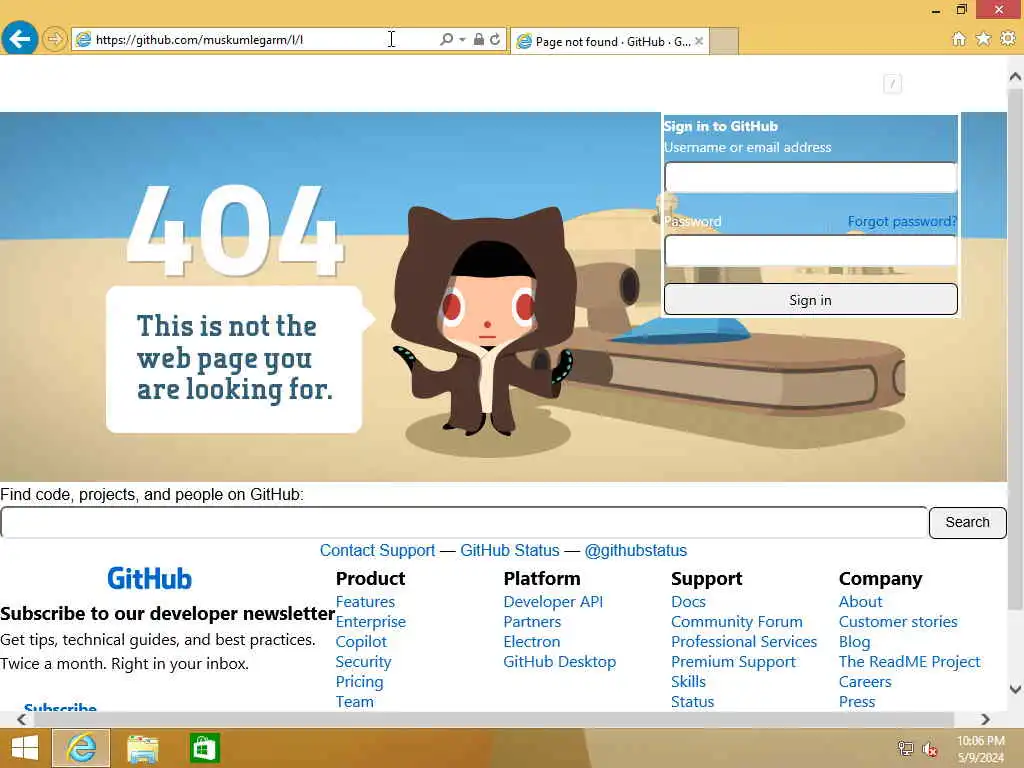This screenshot has height=768, width=1024.
Task: Open the @githubstatus link
Action: point(635,551)
